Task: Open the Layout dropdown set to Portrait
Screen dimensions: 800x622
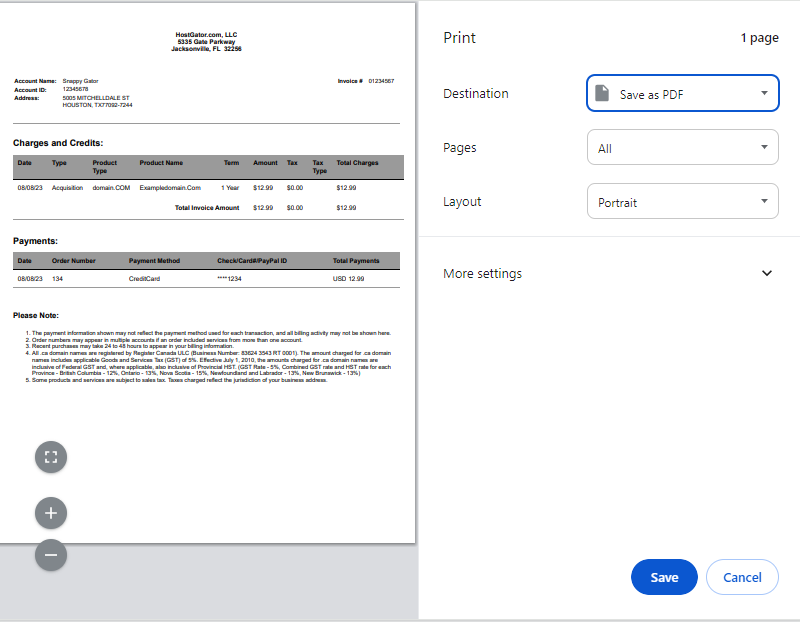Action: pyautogui.click(x=682, y=201)
